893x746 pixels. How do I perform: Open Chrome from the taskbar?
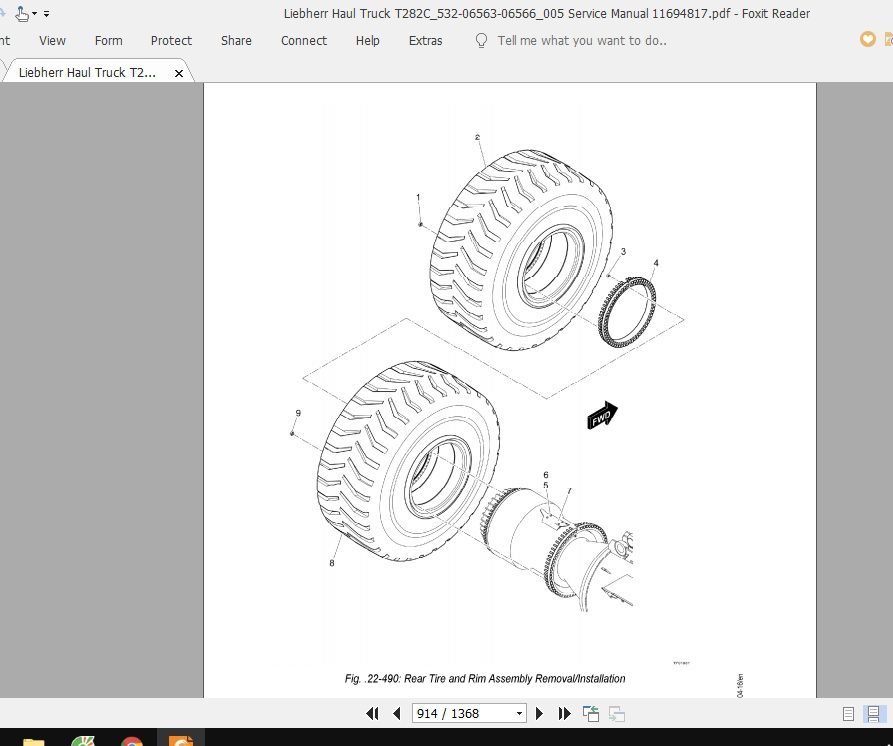coord(132,740)
